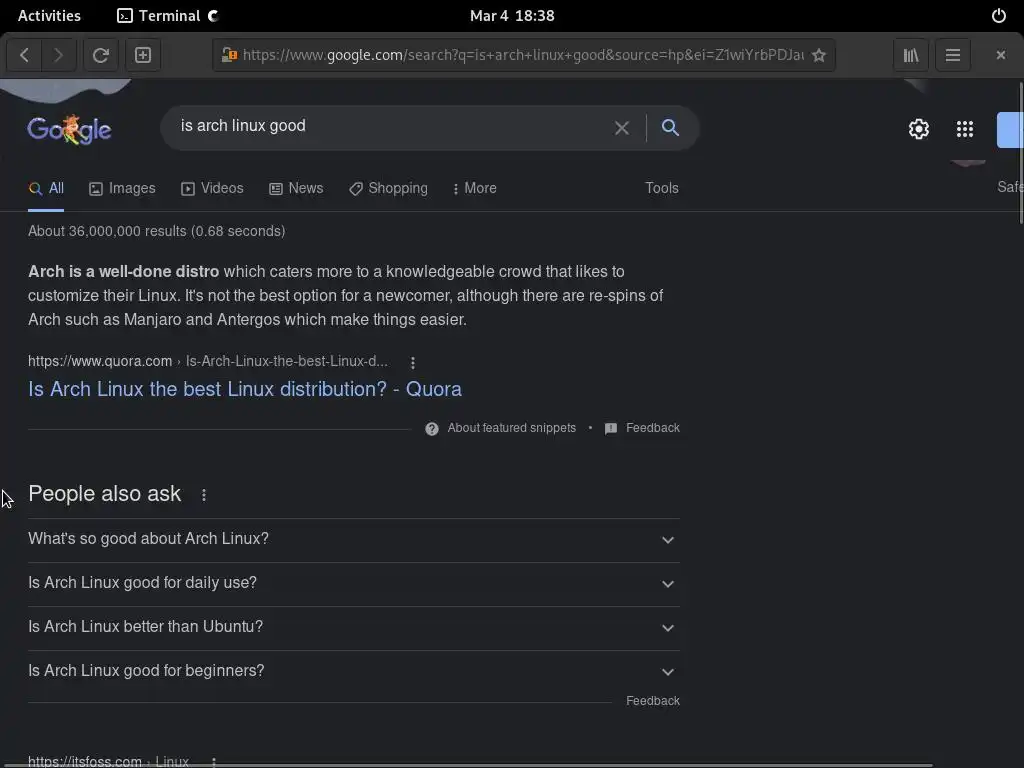Switch to the Videos tab
The height and width of the screenshot is (768, 1024).
click(x=212, y=188)
